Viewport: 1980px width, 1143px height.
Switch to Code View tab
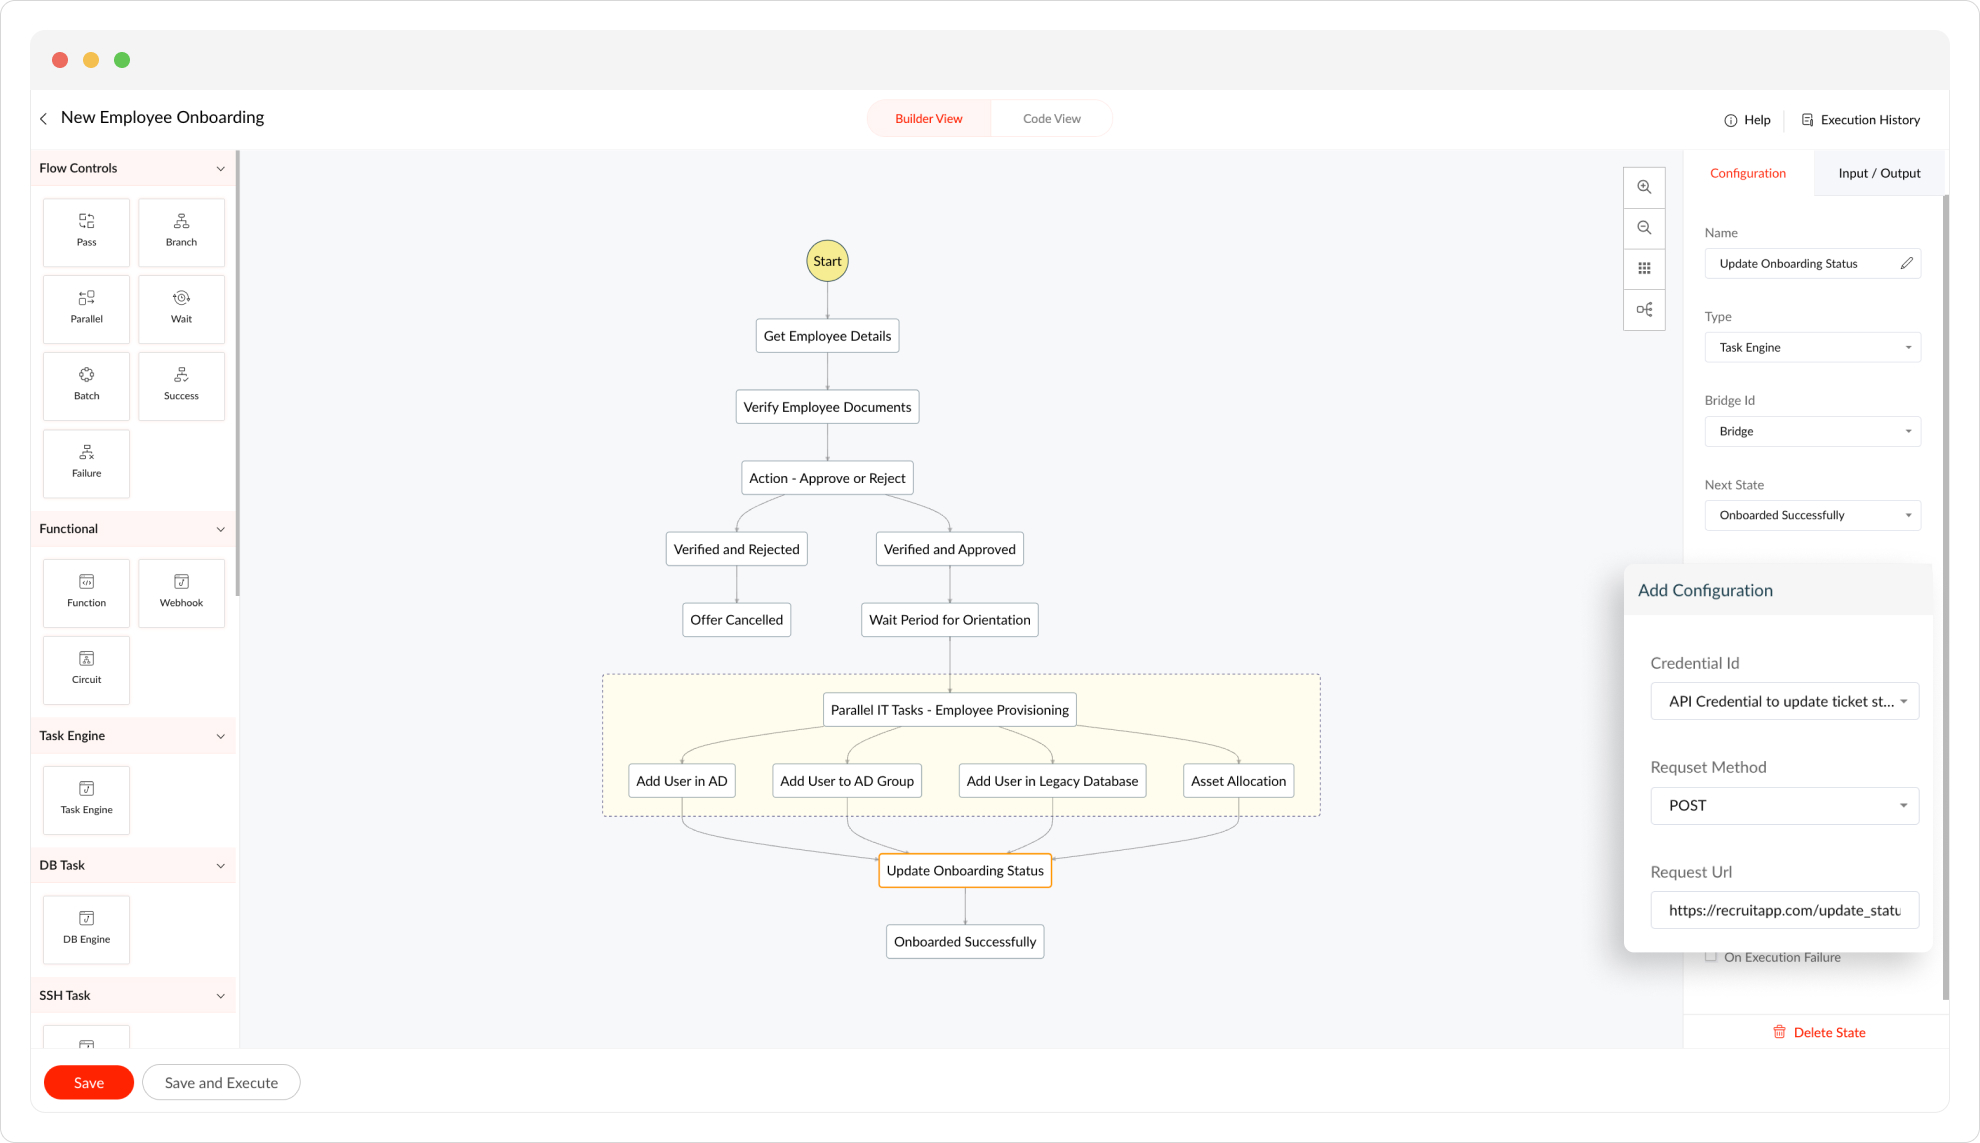pos(1051,118)
